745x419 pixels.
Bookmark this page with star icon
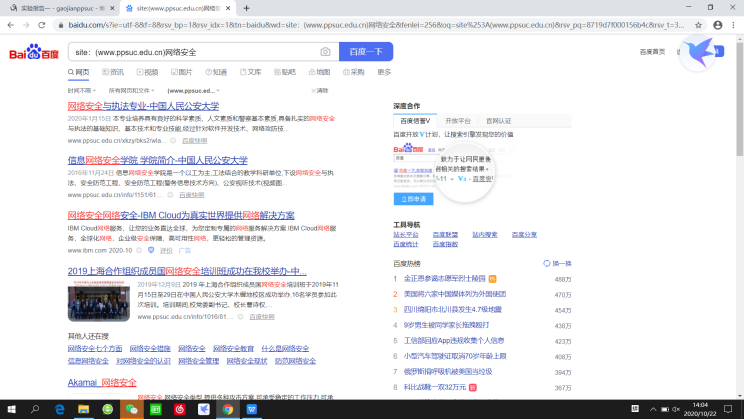click(x=698, y=25)
